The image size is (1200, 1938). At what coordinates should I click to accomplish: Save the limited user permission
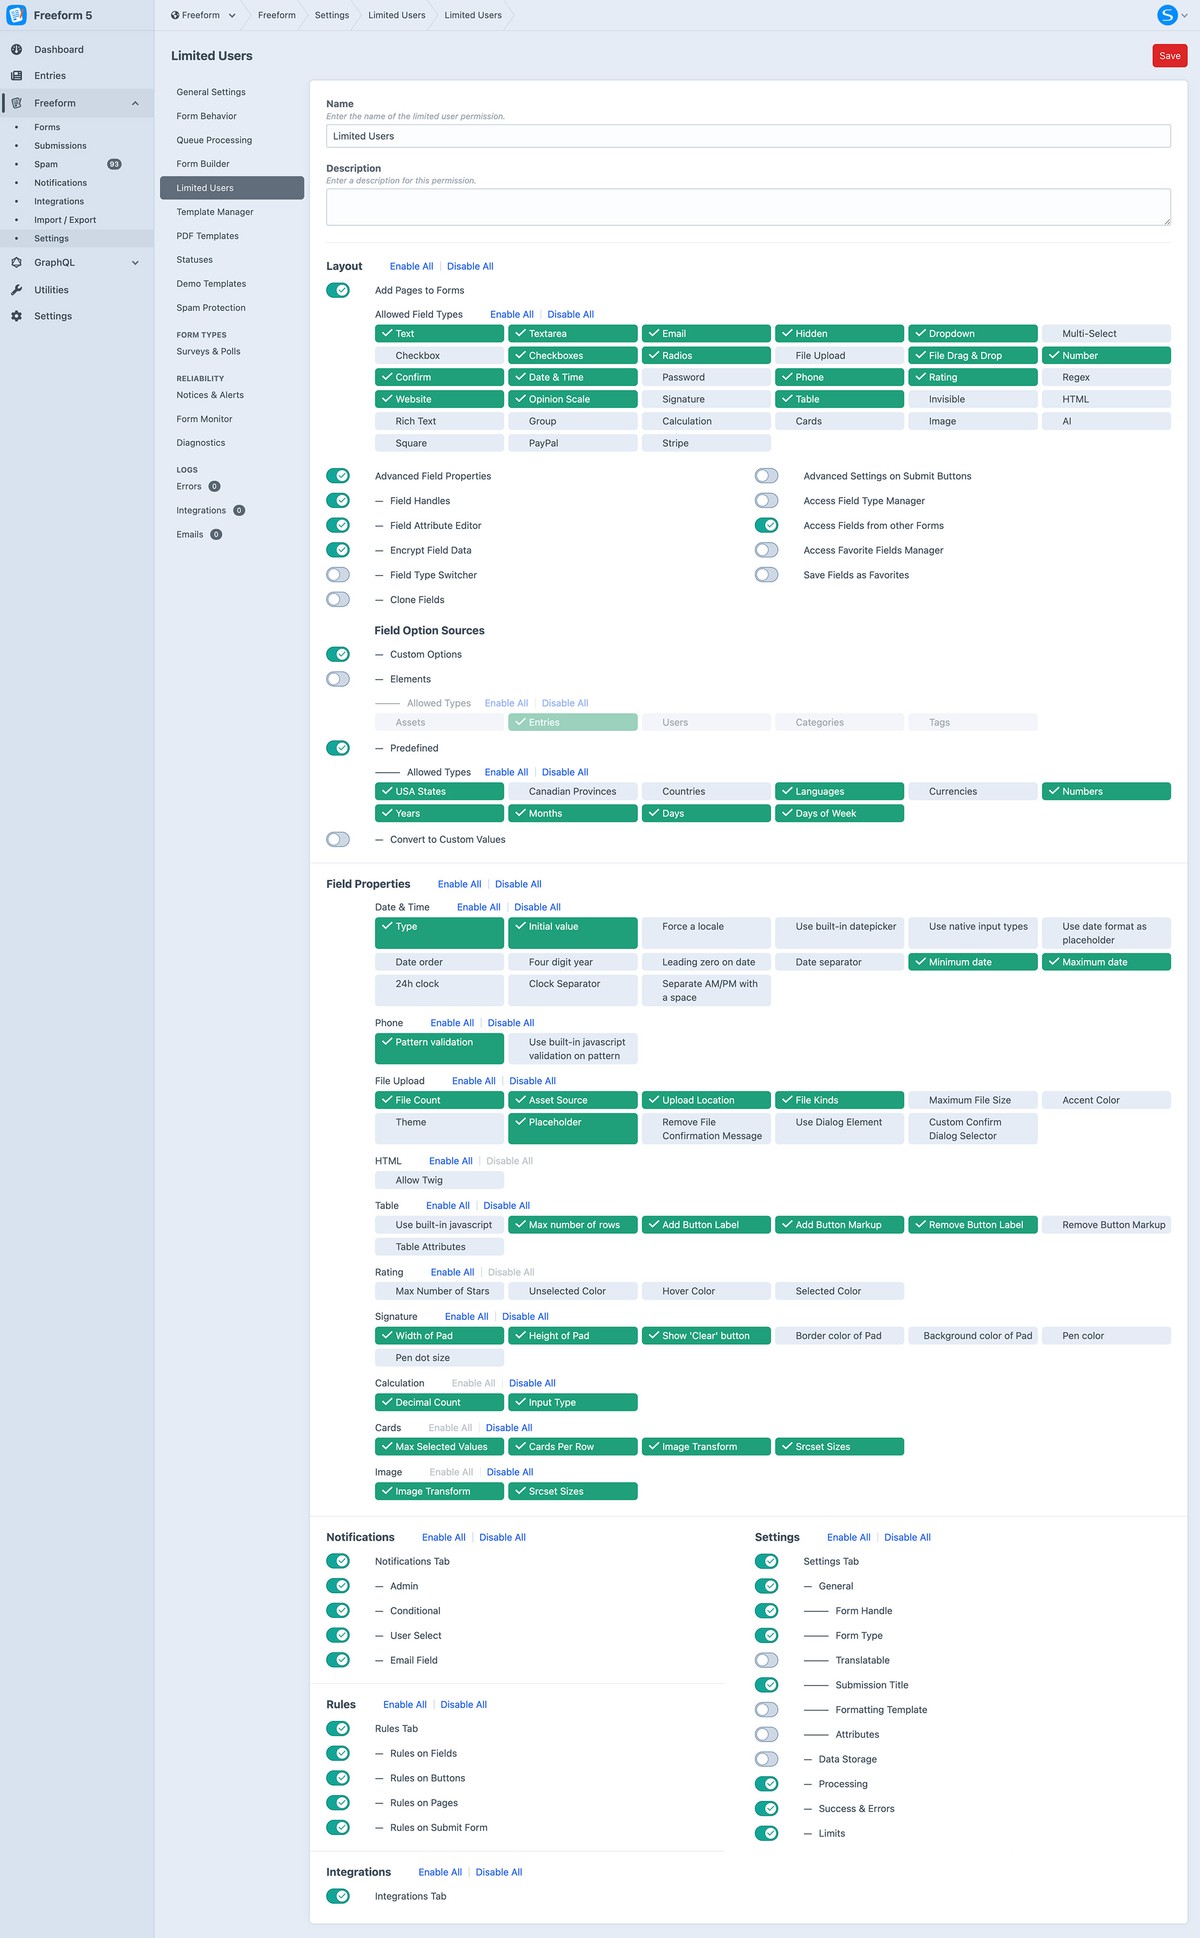(x=1170, y=56)
